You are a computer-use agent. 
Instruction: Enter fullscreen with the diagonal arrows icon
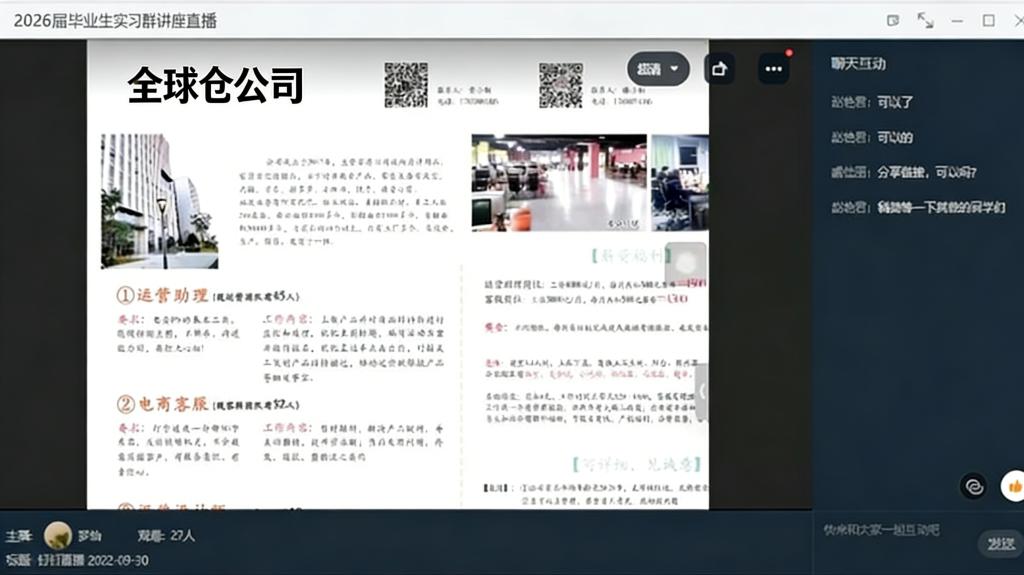coord(925,20)
